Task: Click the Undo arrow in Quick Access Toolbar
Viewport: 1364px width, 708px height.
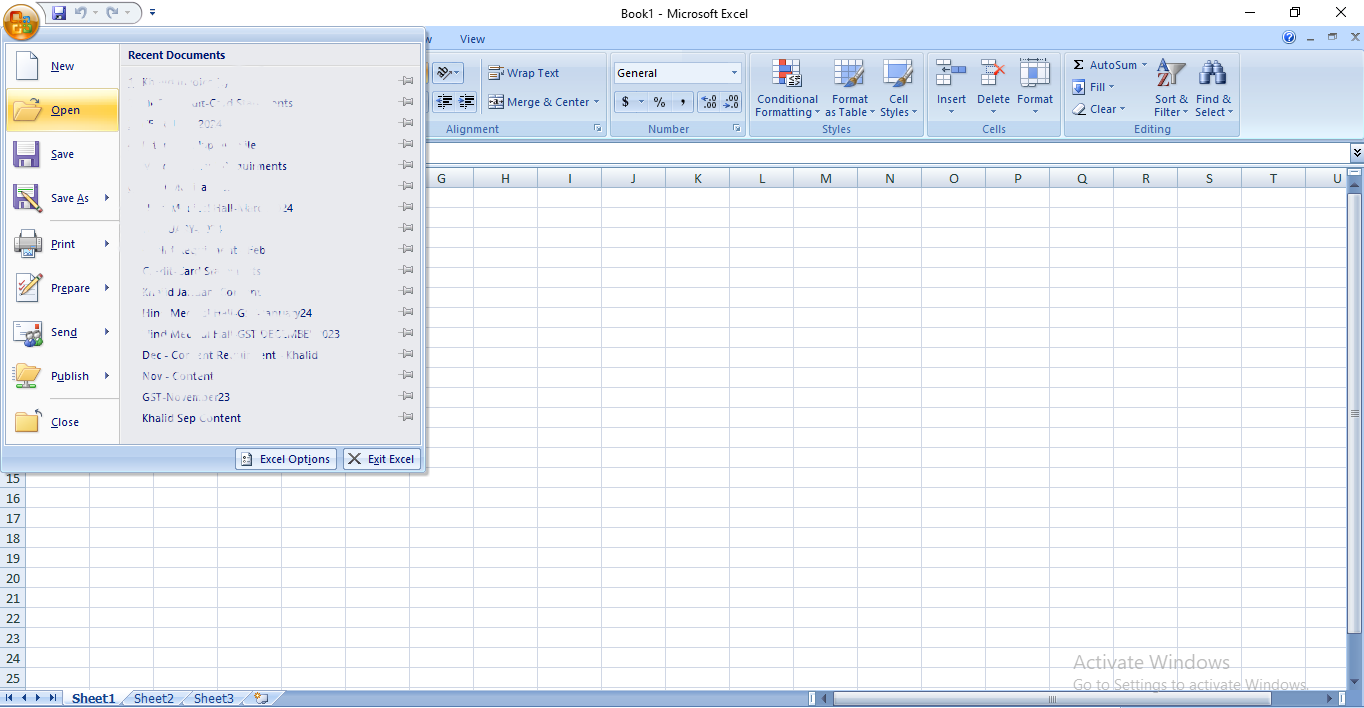Action: tap(81, 13)
